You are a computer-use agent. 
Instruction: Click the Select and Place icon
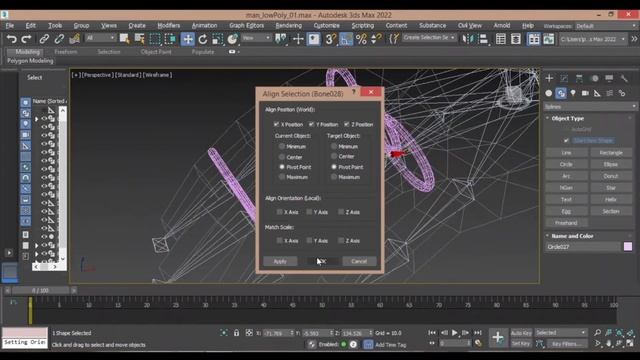(x=232, y=39)
